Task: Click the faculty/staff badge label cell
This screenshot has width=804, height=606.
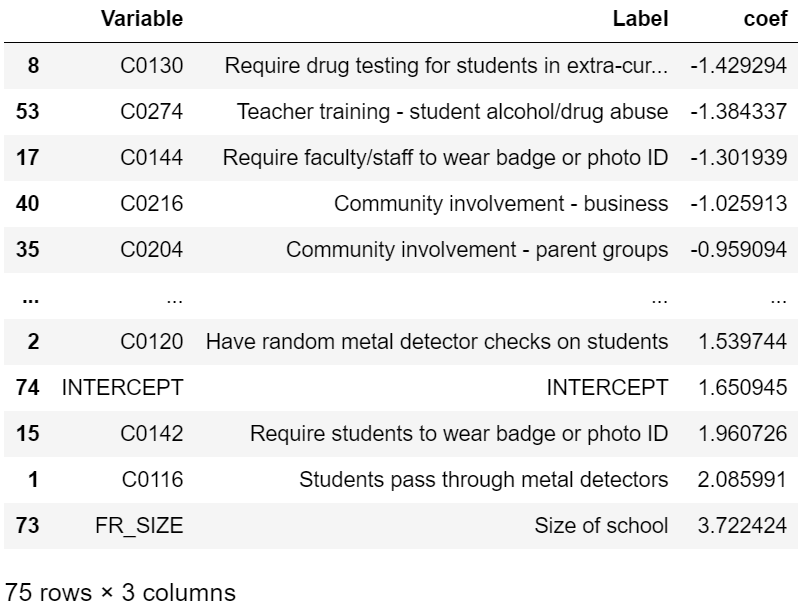Action: click(x=445, y=157)
